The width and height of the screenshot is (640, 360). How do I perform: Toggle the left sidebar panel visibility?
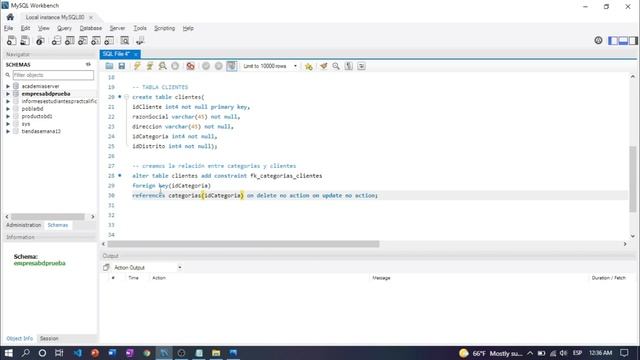(x=613, y=40)
